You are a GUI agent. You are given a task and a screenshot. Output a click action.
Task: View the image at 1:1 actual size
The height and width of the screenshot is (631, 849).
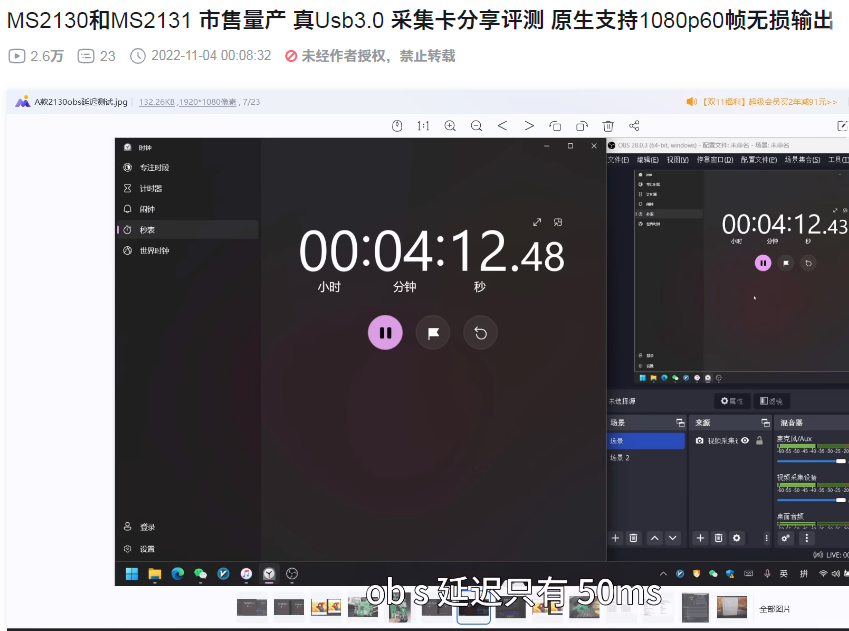[x=423, y=127]
